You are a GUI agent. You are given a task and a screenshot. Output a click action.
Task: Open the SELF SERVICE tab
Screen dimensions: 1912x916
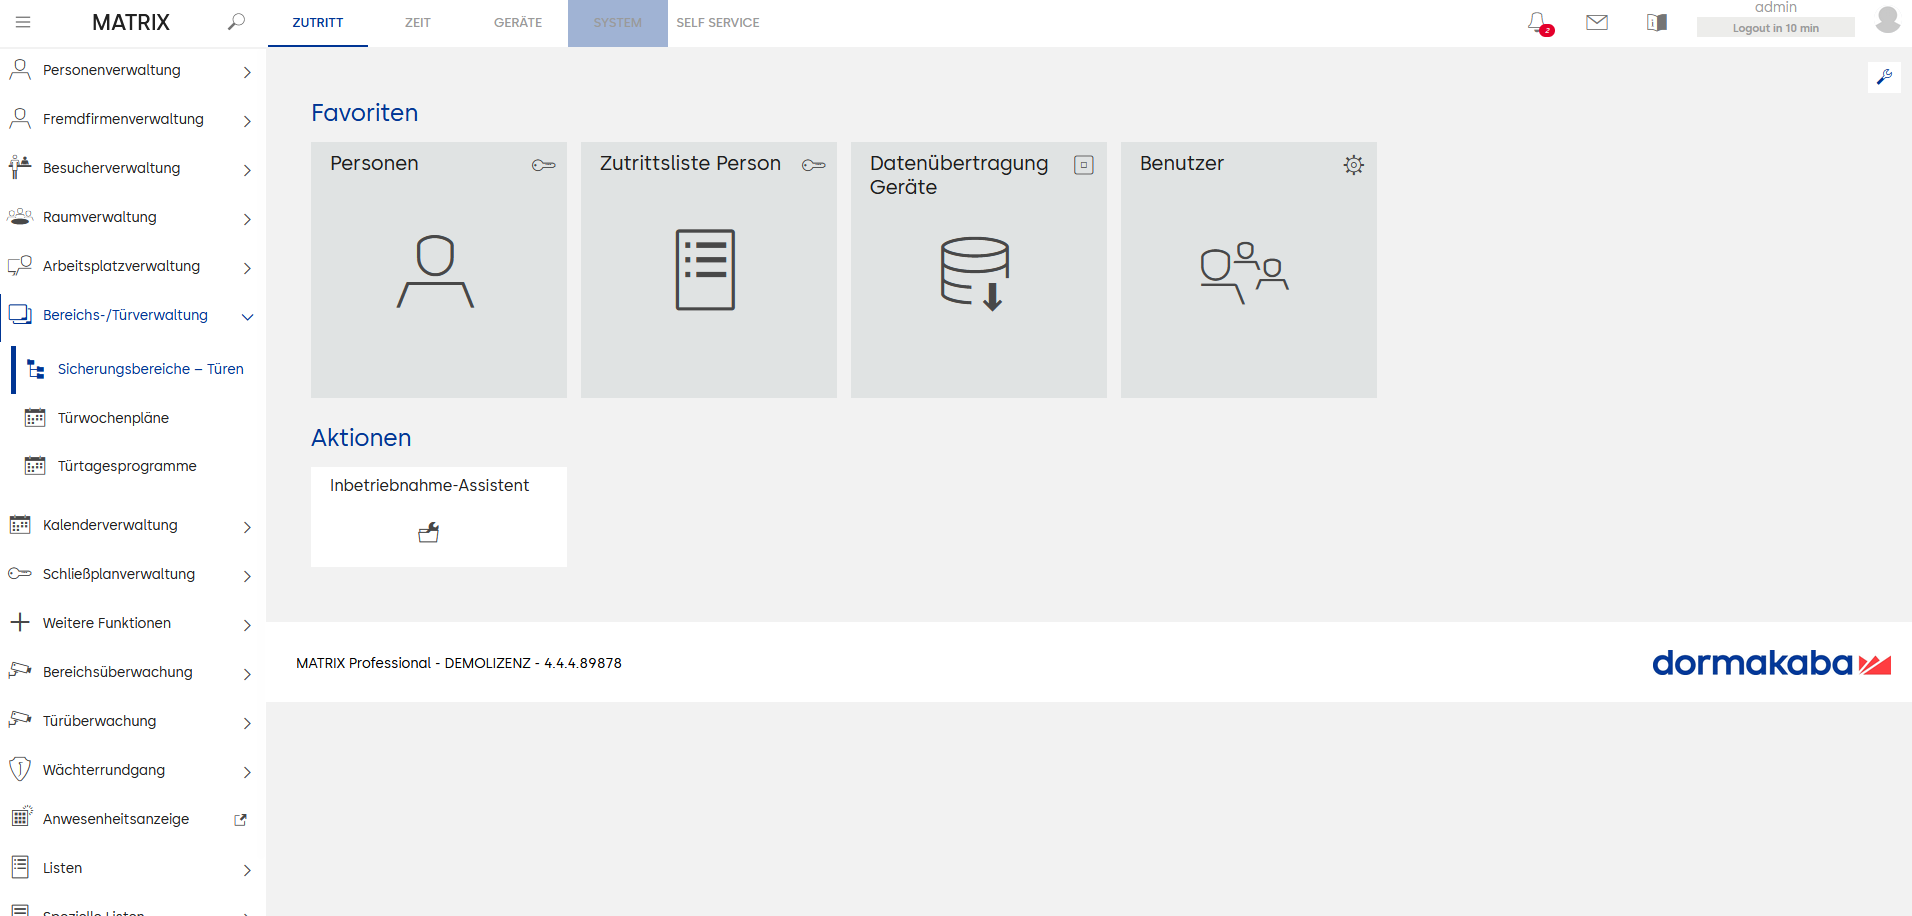coord(718,23)
